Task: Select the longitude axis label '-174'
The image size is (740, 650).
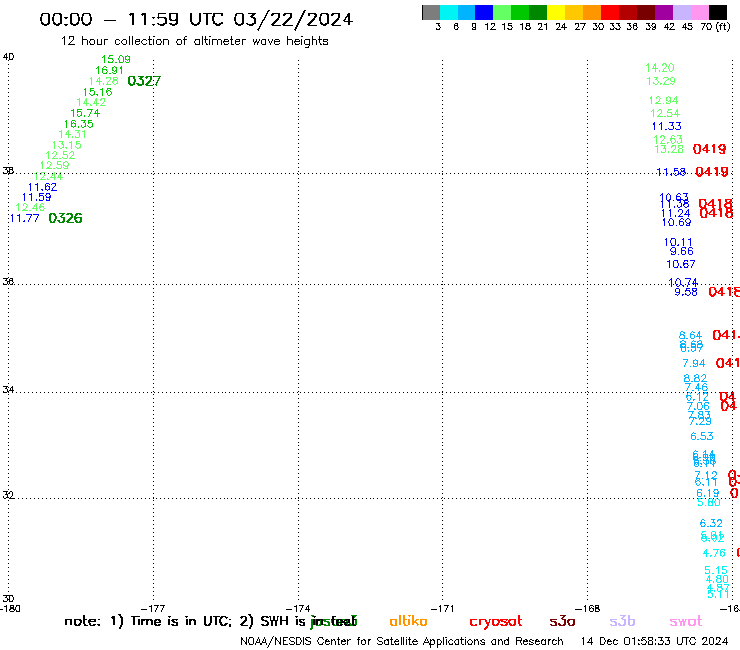Action: coord(298,609)
